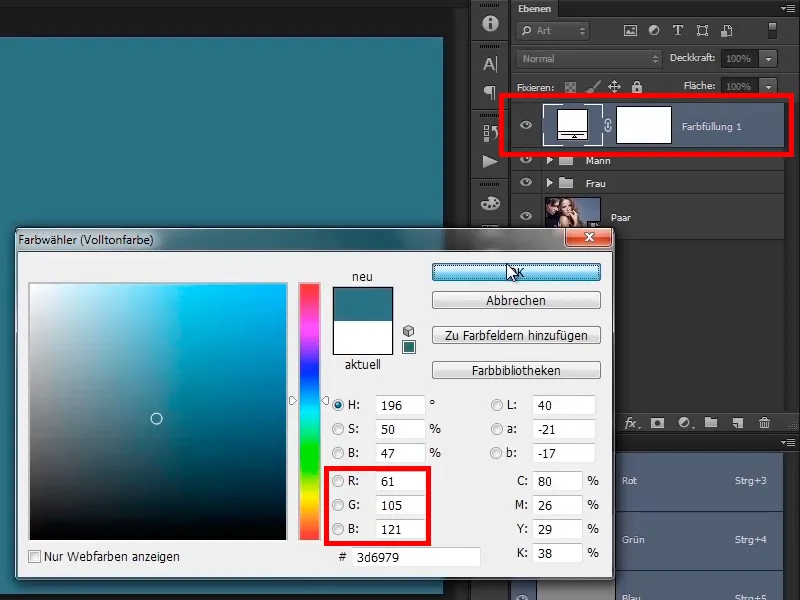Open the Normal blend mode dropdown
Image resolution: width=800 pixels, height=600 pixels.
coord(589,59)
